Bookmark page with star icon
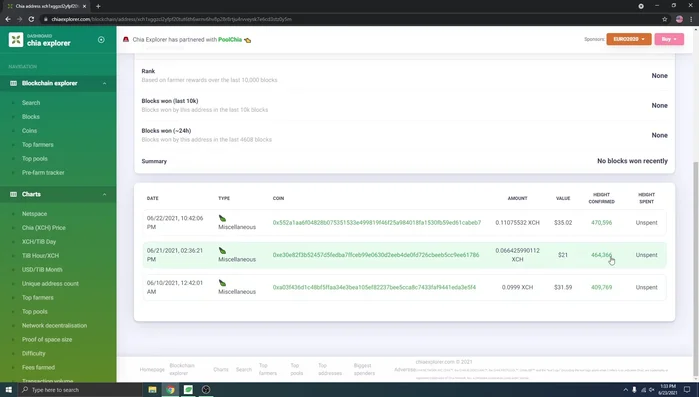 coord(665,19)
